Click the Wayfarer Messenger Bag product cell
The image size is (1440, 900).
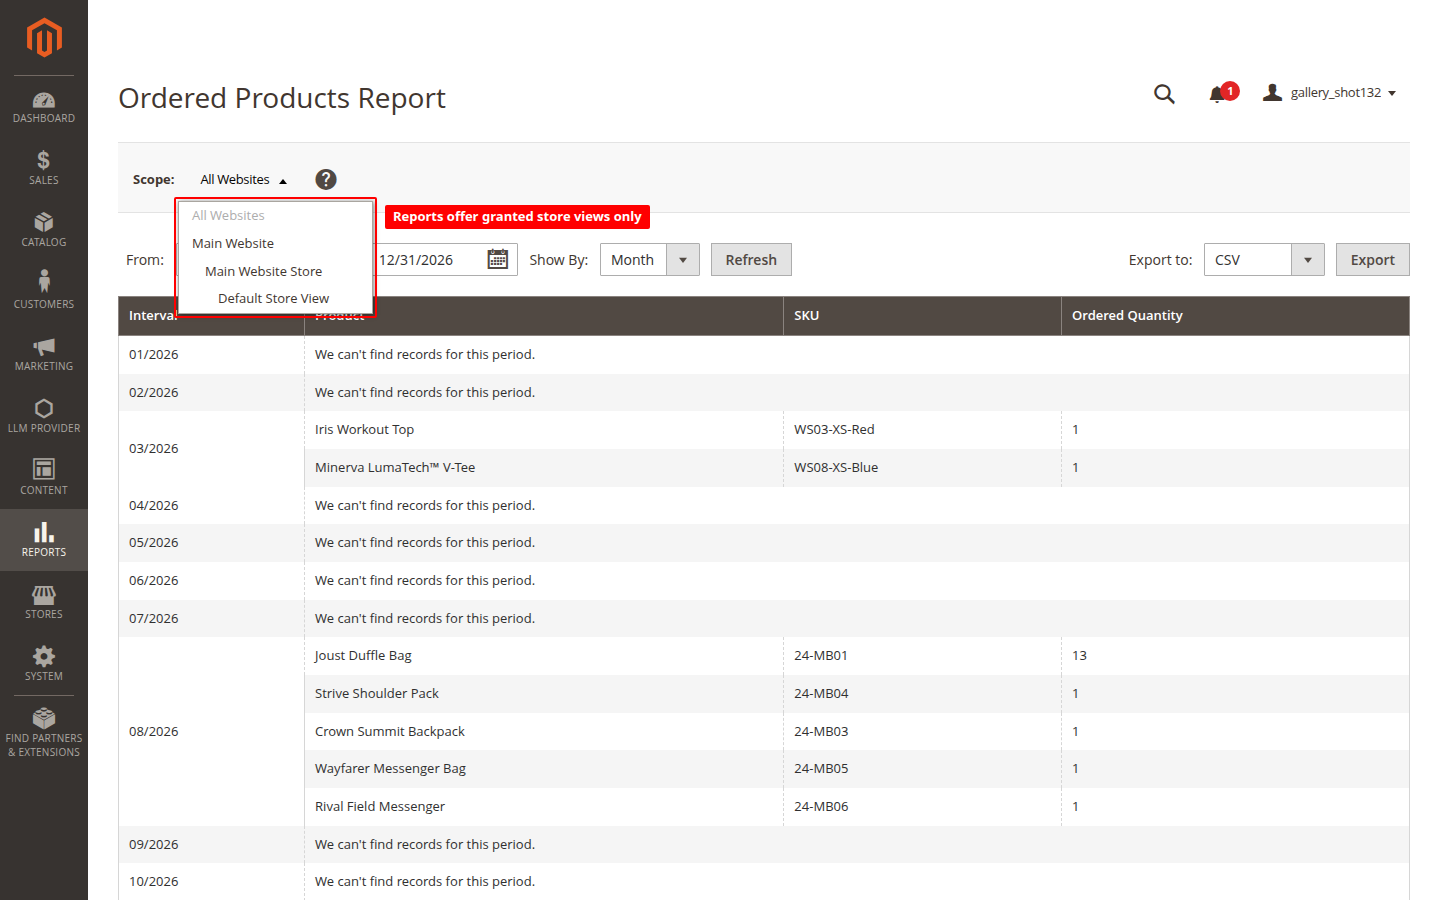[x=544, y=769]
